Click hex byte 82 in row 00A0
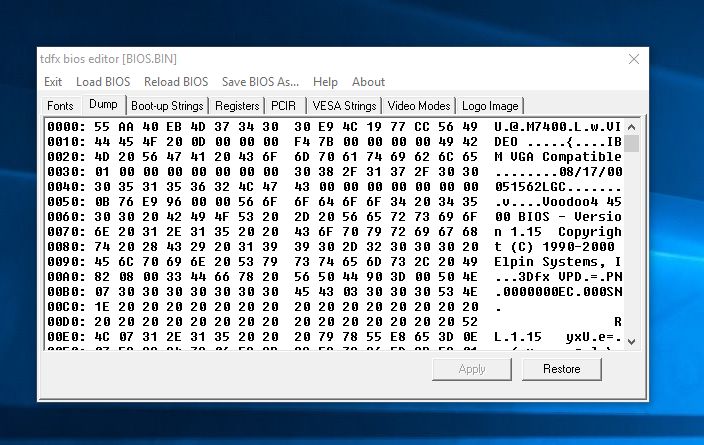 coord(102,277)
